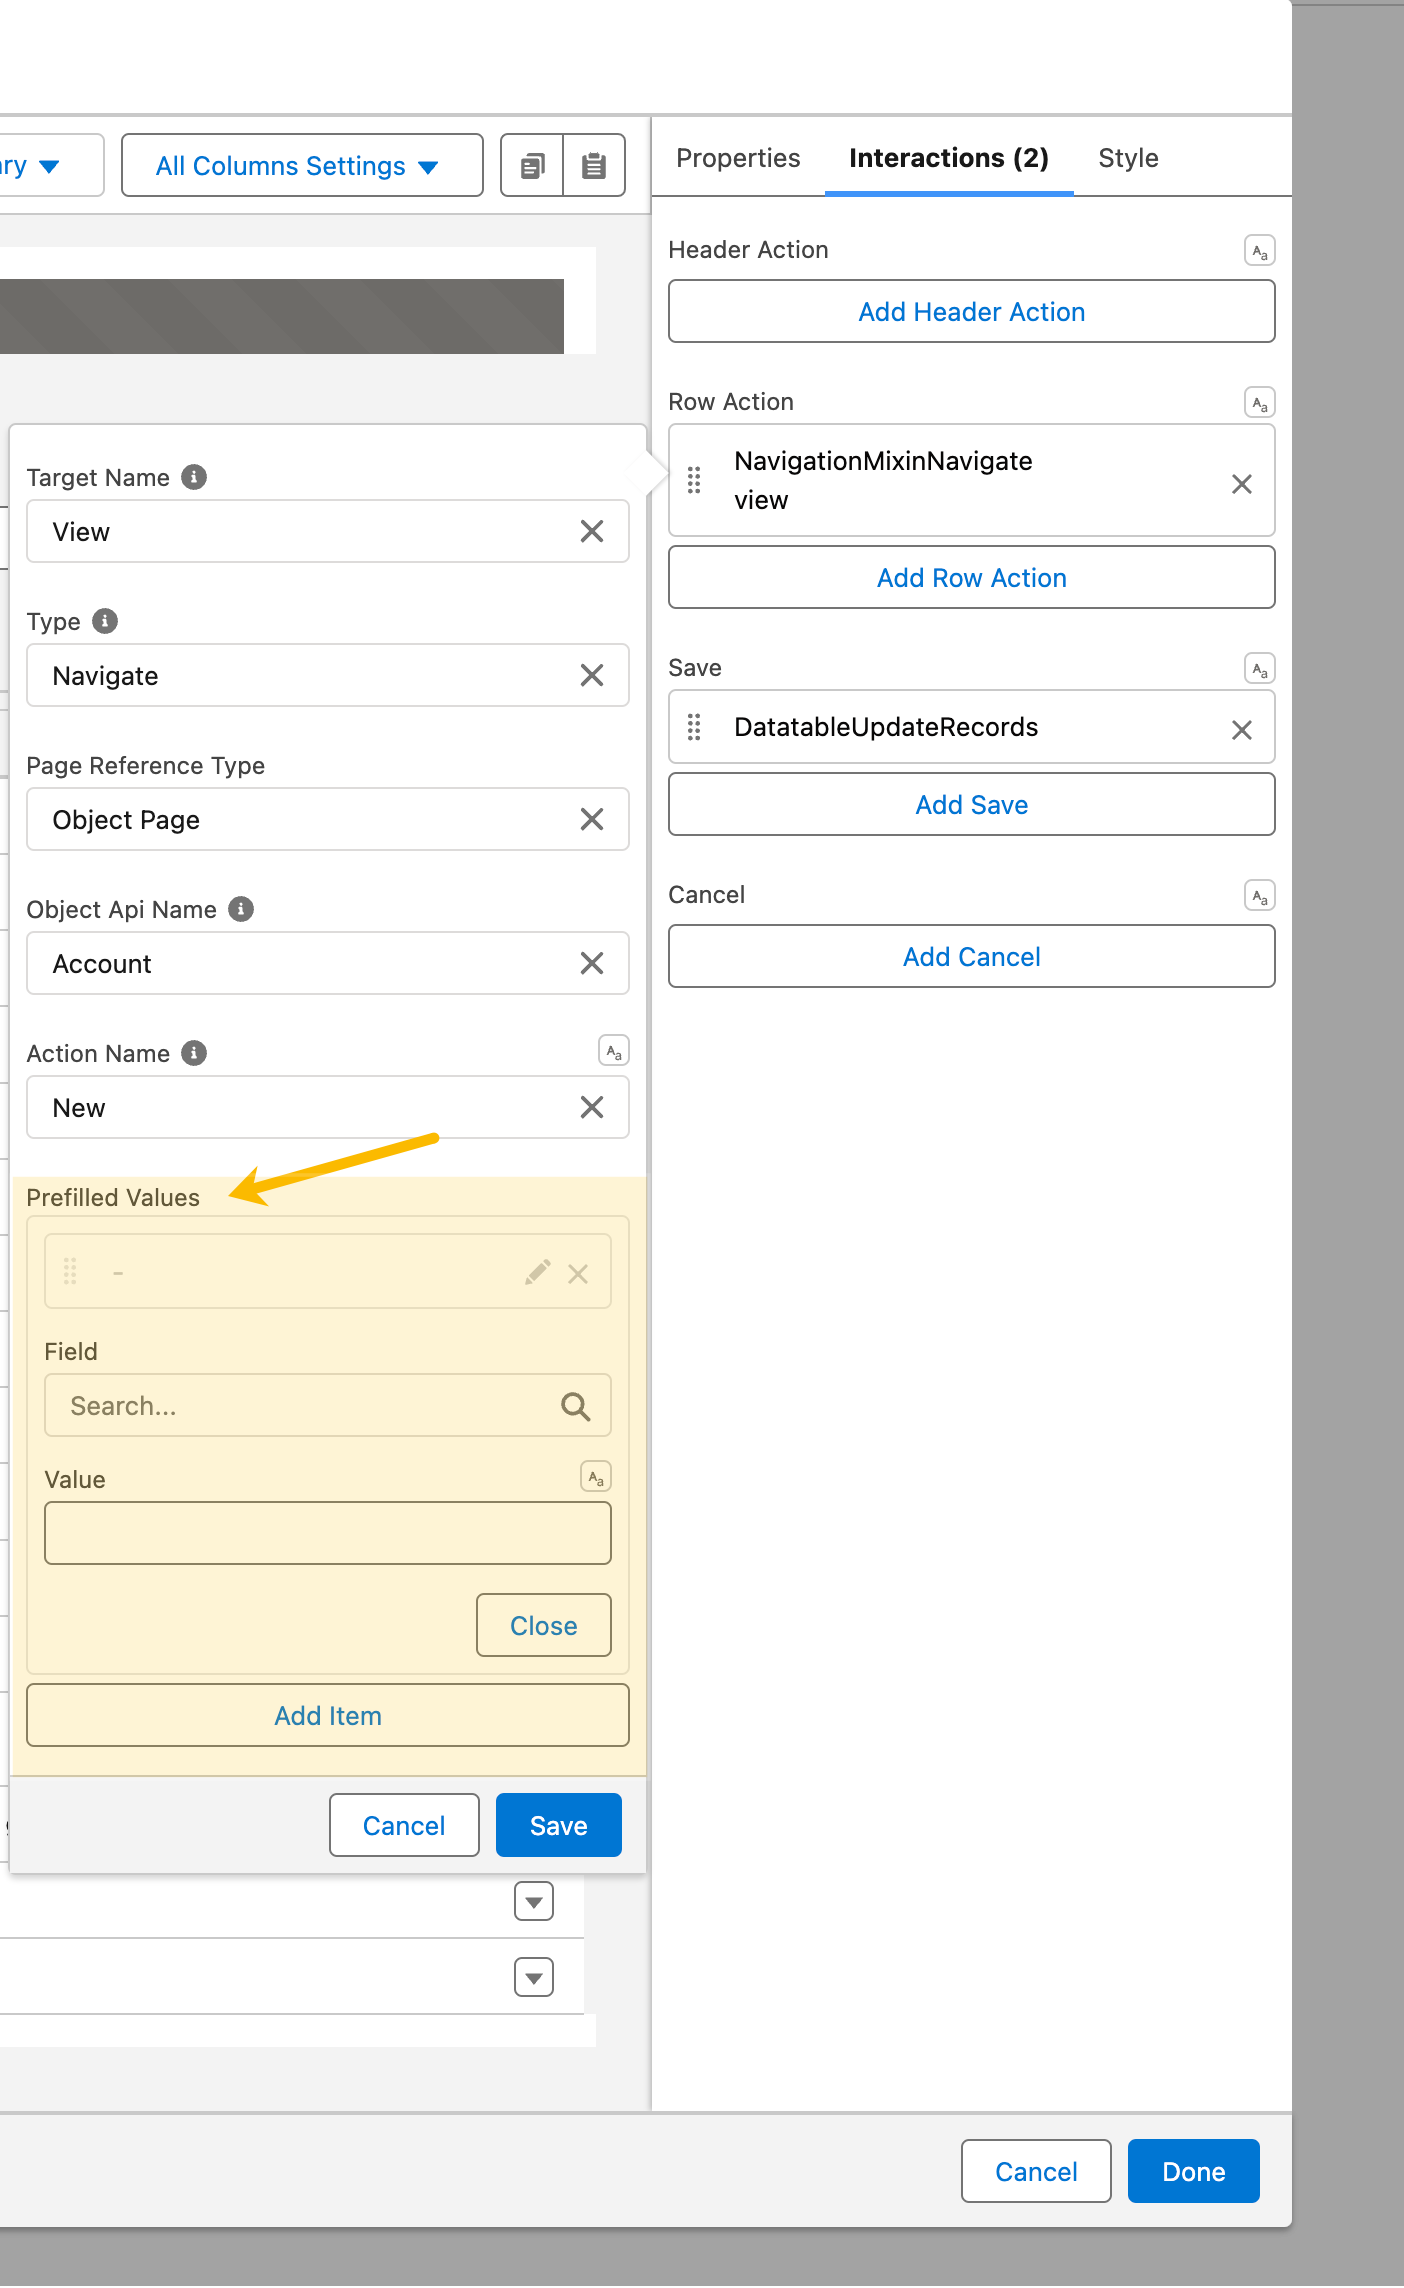Screen dimensions: 1404x2288
Task: Remove the NavigationMixinNavigate row action
Action: click(x=1241, y=484)
